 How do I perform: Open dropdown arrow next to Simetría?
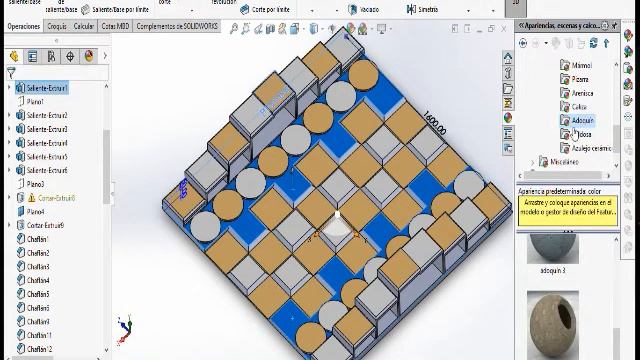(468, 10)
